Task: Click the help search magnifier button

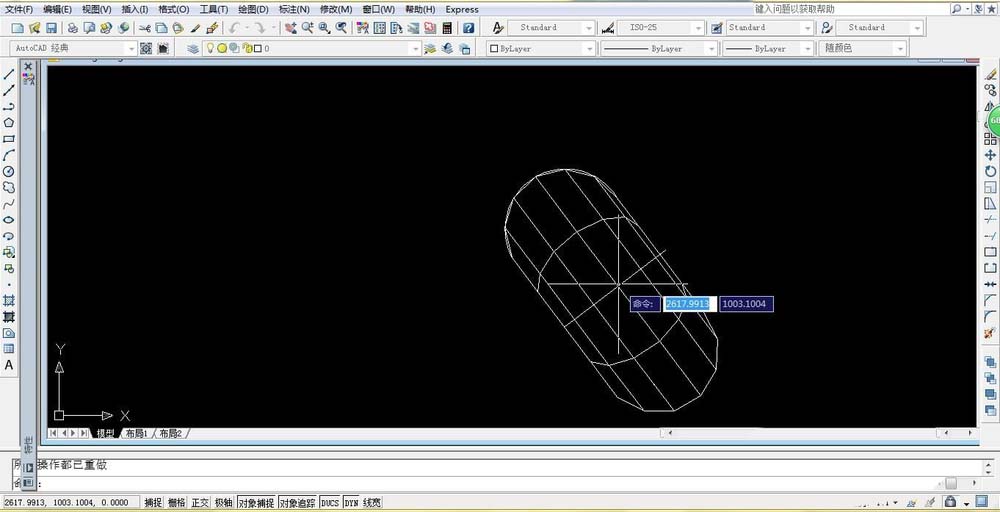Action: (957, 9)
